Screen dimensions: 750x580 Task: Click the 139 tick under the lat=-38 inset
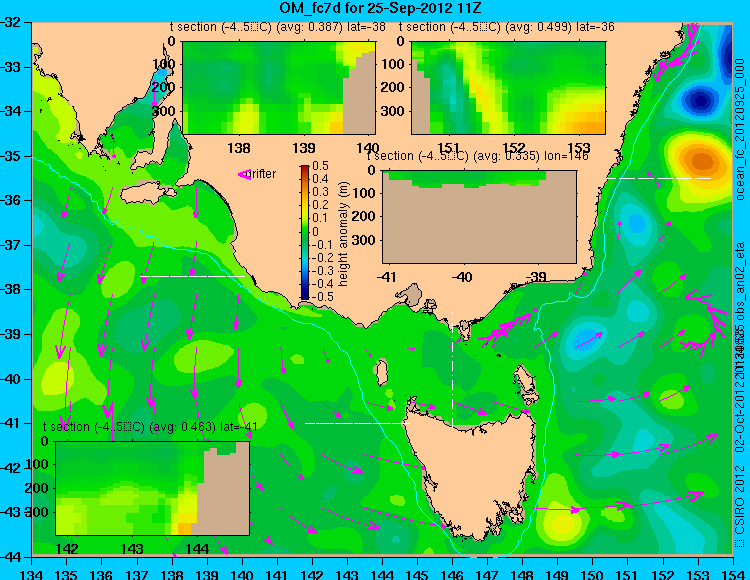(x=304, y=148)
